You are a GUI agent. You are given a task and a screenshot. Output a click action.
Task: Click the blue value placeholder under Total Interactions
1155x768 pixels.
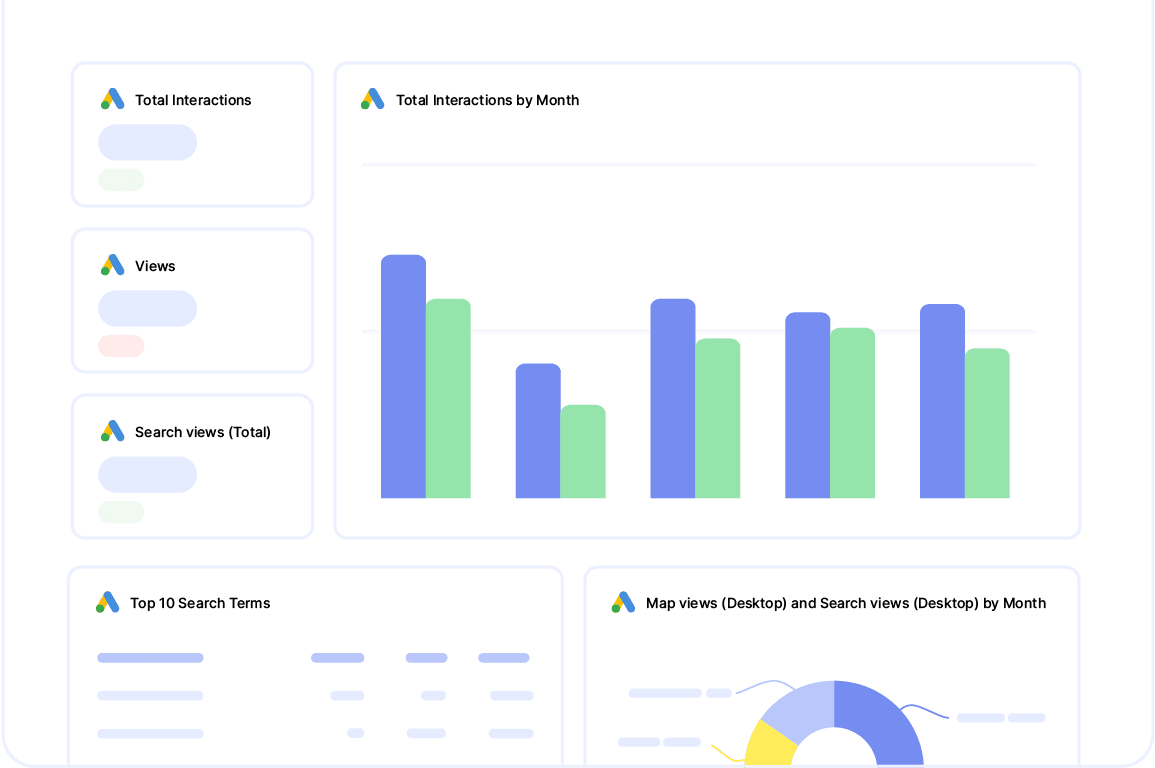pos(147,142)
